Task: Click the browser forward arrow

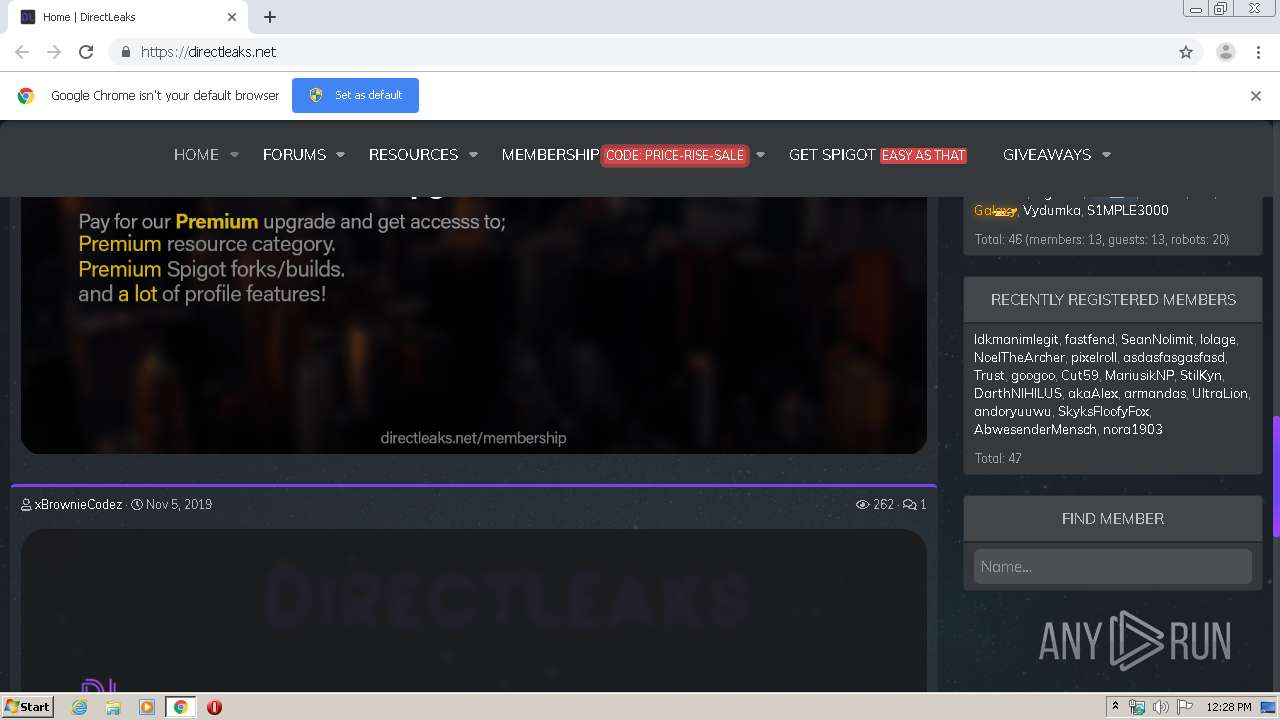Action: pyautogui.click(x=54, y=52)
